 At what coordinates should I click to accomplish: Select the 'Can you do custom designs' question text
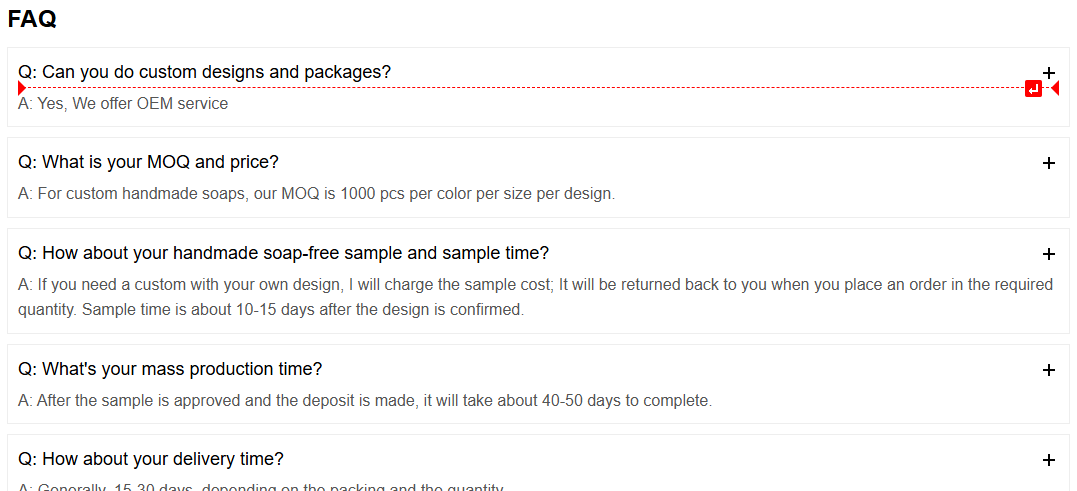pyautogui.click(x=205, y=71)
